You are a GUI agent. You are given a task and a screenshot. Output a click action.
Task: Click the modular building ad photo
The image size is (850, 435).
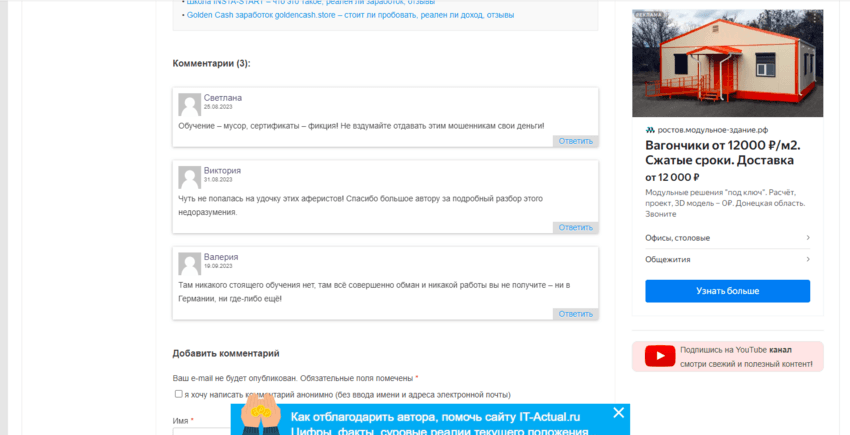726,63
